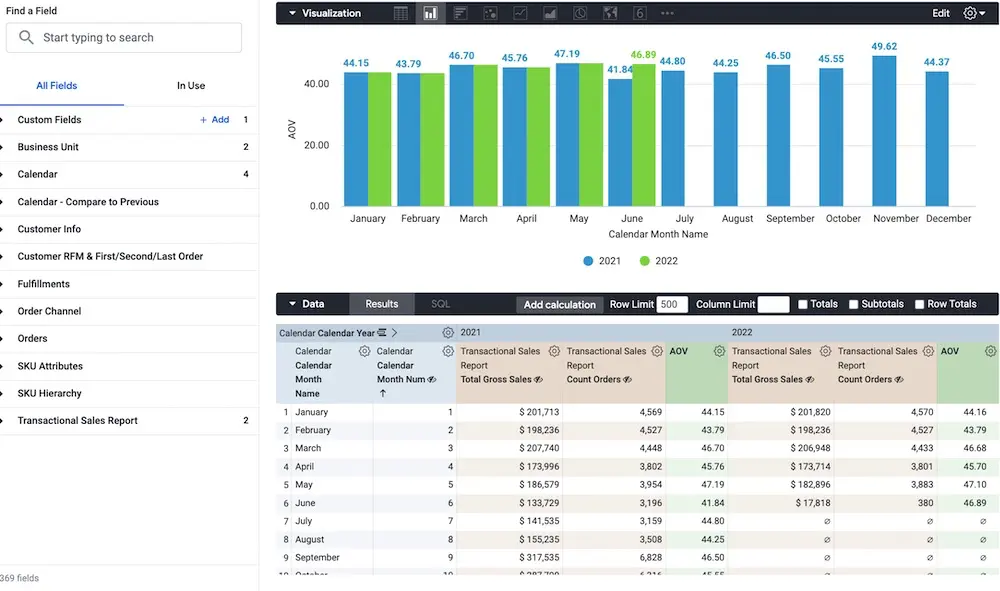Screen dimensions: 1000x591
Task: Switch to the In Use tab
Action: click(x=191, y=85)
